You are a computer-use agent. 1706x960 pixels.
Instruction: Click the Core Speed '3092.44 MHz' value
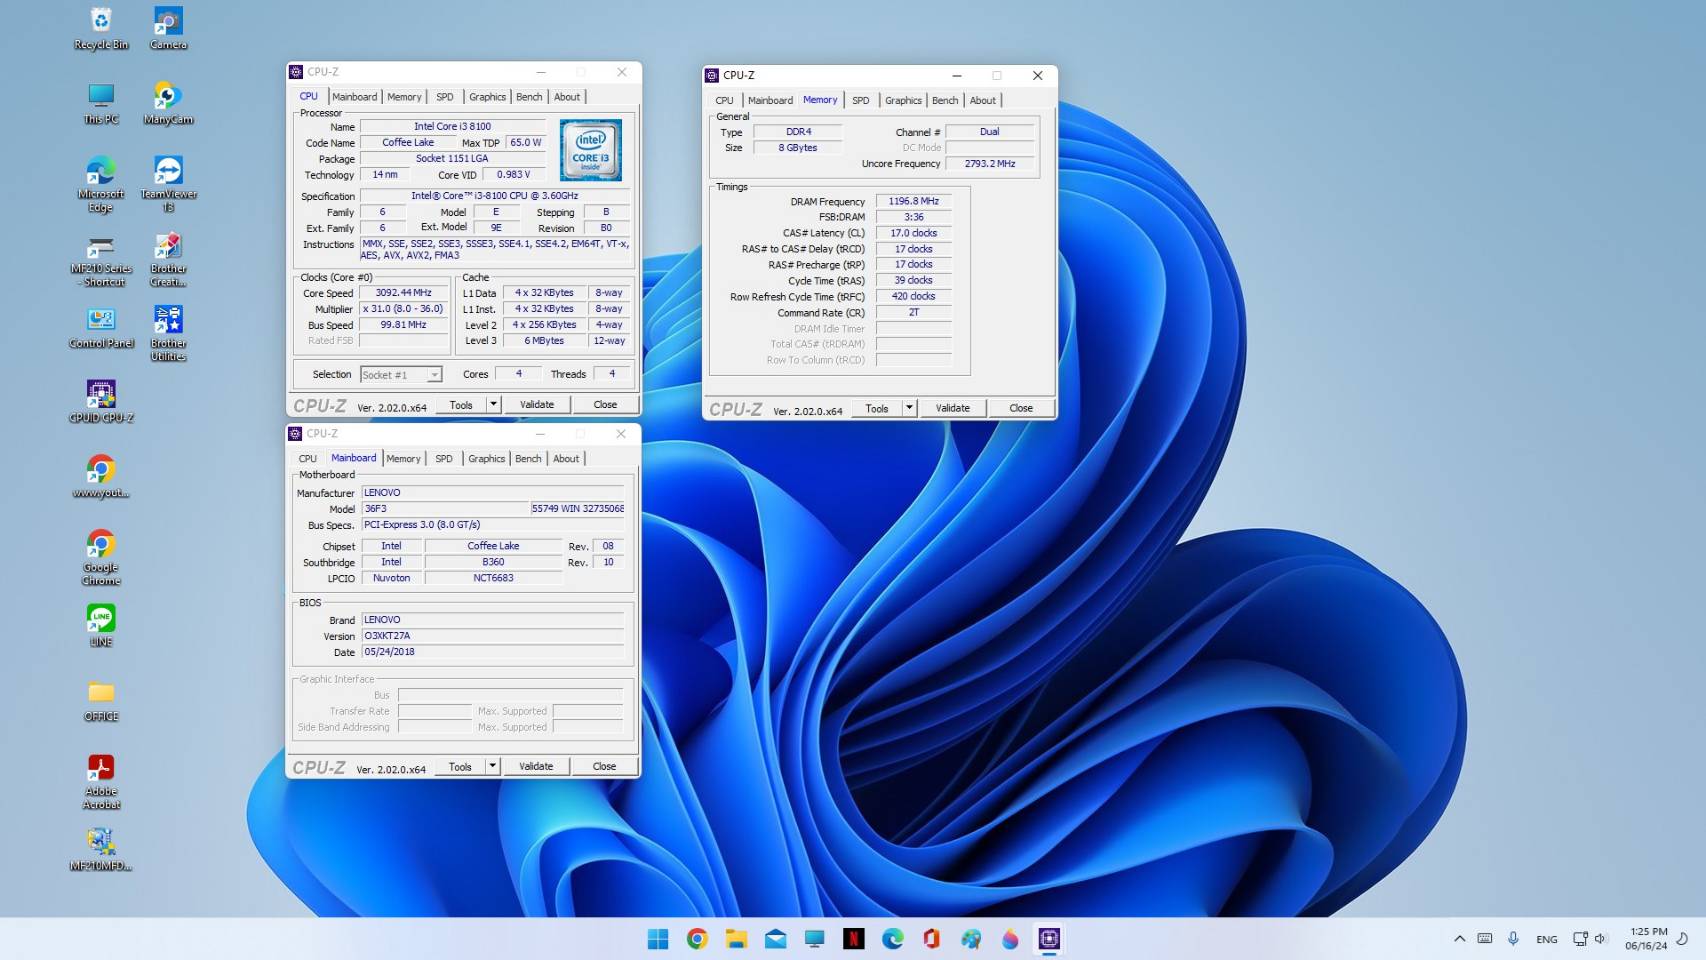coord(403,293)
